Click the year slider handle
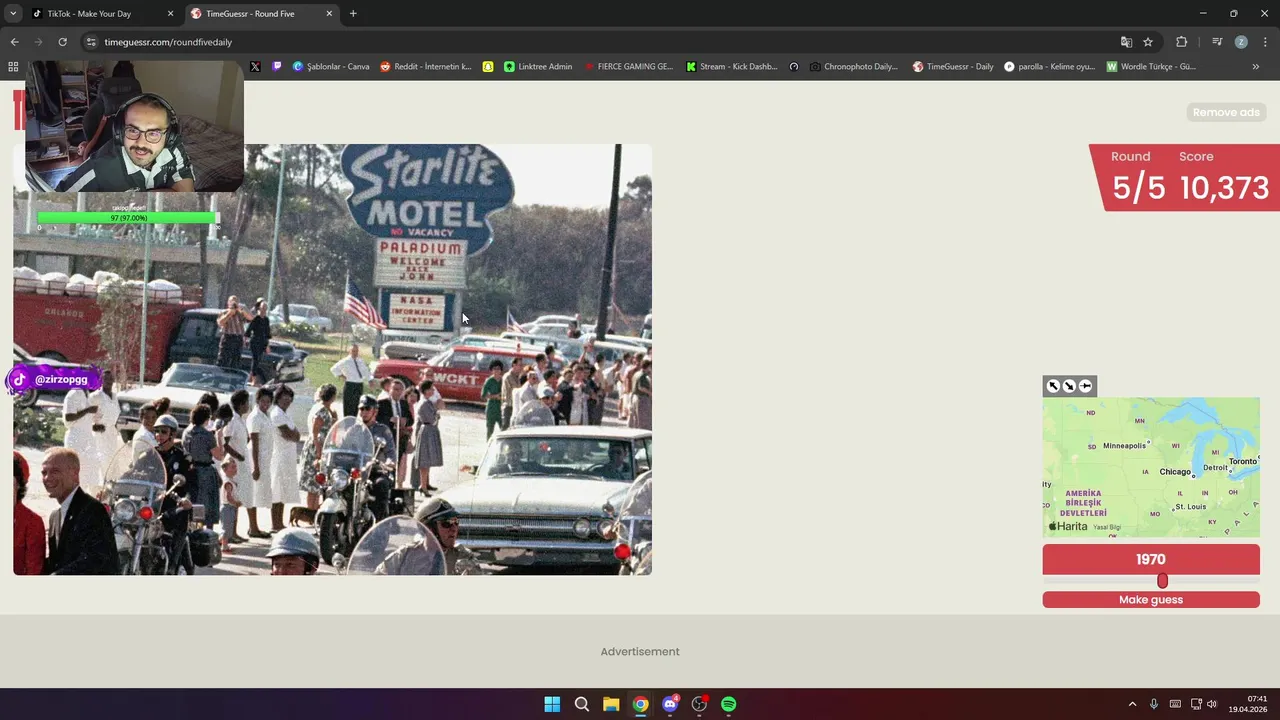 click(1162, 581)
